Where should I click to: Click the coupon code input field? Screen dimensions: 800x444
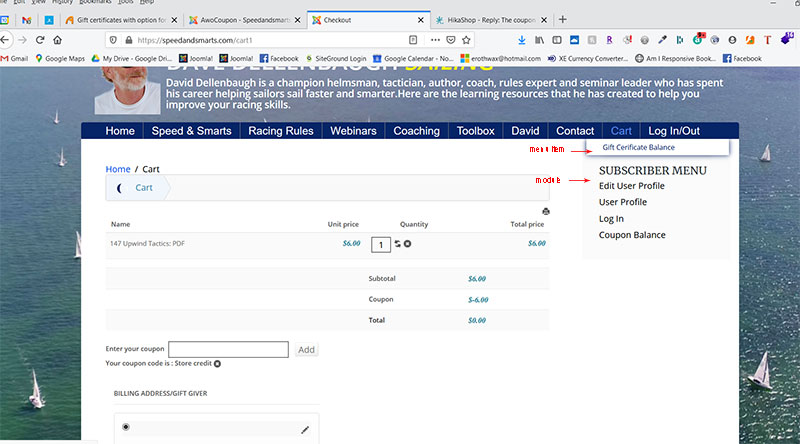point(228,350)
